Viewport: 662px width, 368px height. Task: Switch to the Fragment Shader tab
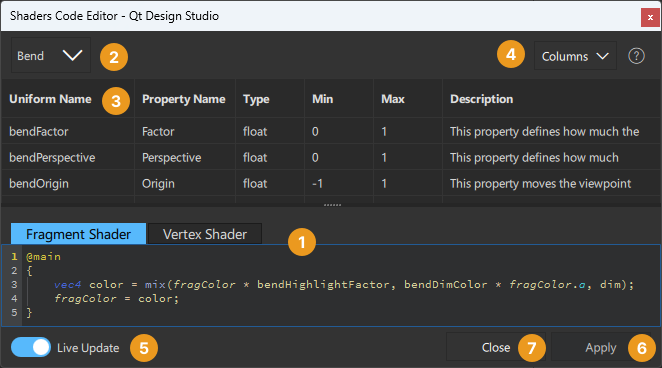79,234
